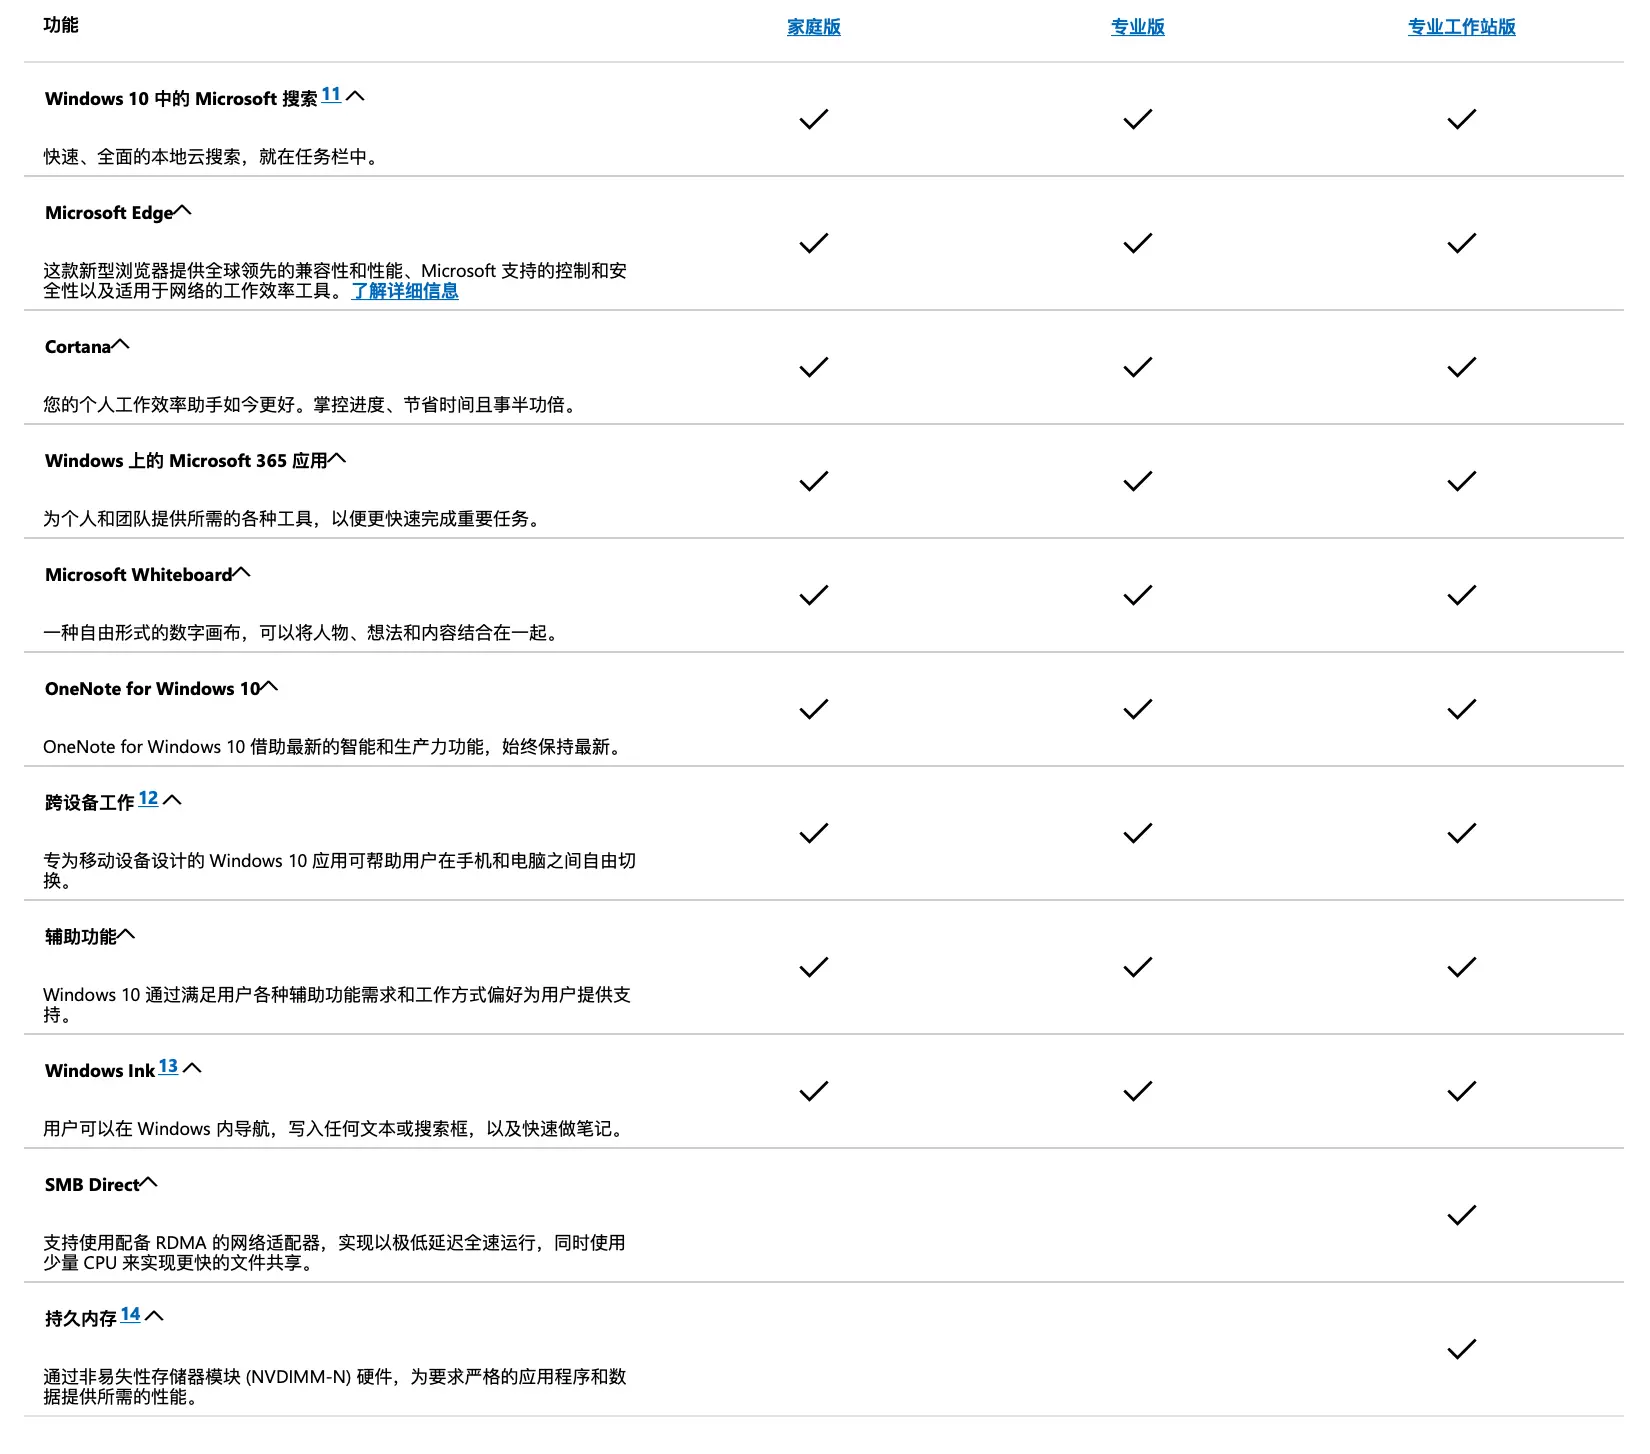Click 专业版 checkmark in Windows Ink row
1650x1454 pixels.
(x=1137, y=1092)
